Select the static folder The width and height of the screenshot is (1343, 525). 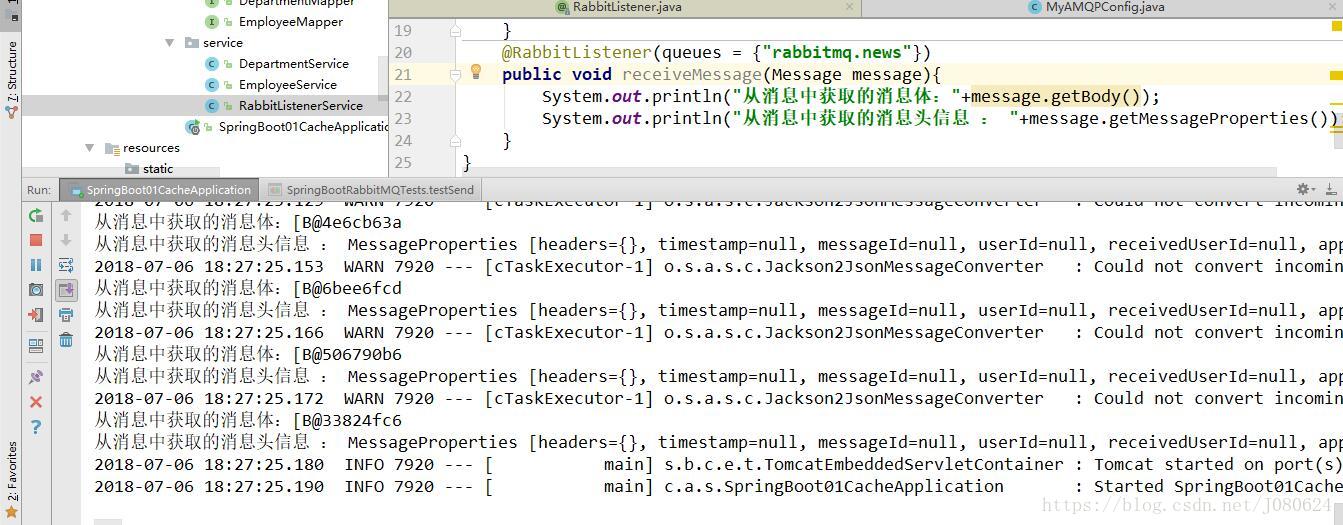pos(149,168)
